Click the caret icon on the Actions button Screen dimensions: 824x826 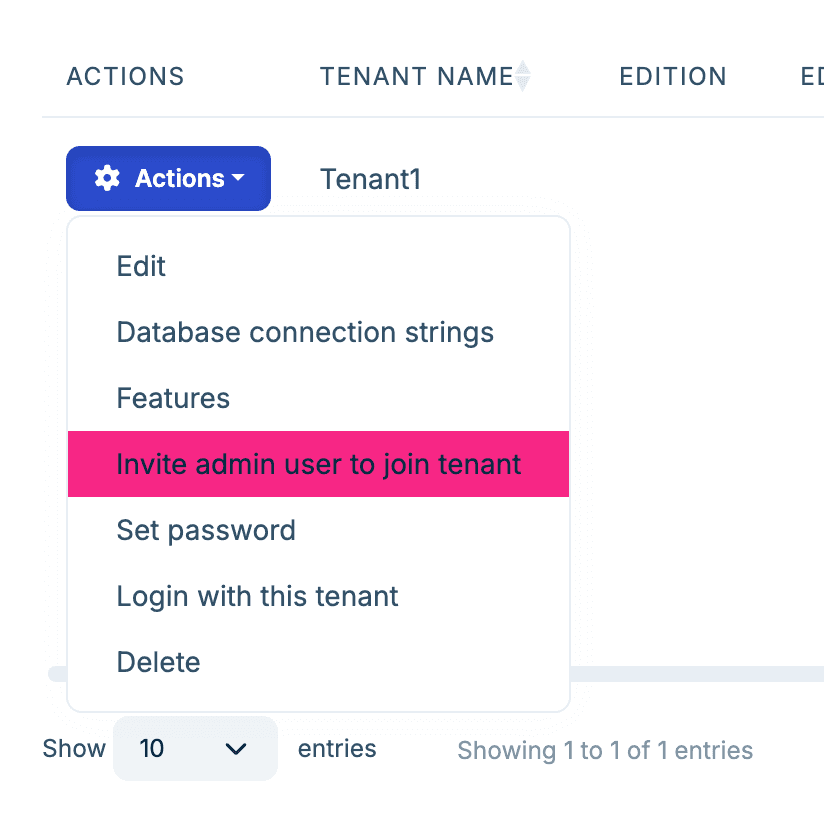238,180
